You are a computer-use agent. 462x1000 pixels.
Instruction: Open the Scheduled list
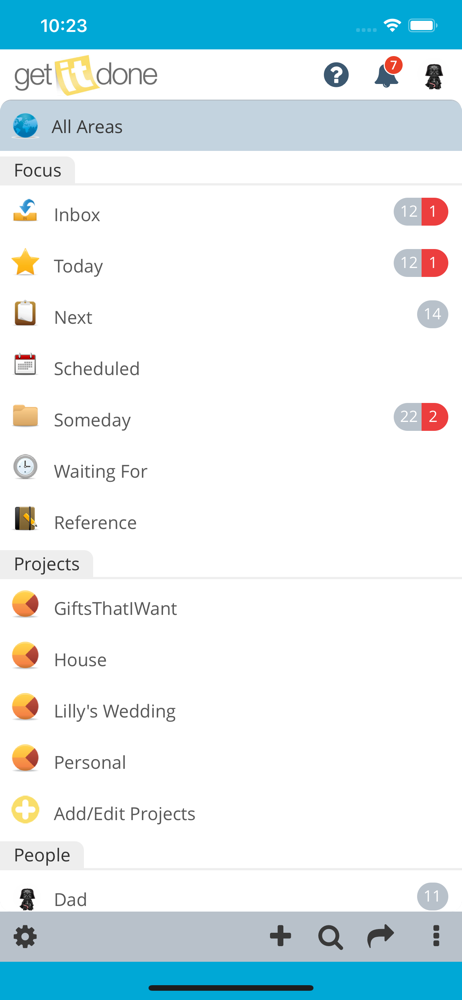pos(231,368)
